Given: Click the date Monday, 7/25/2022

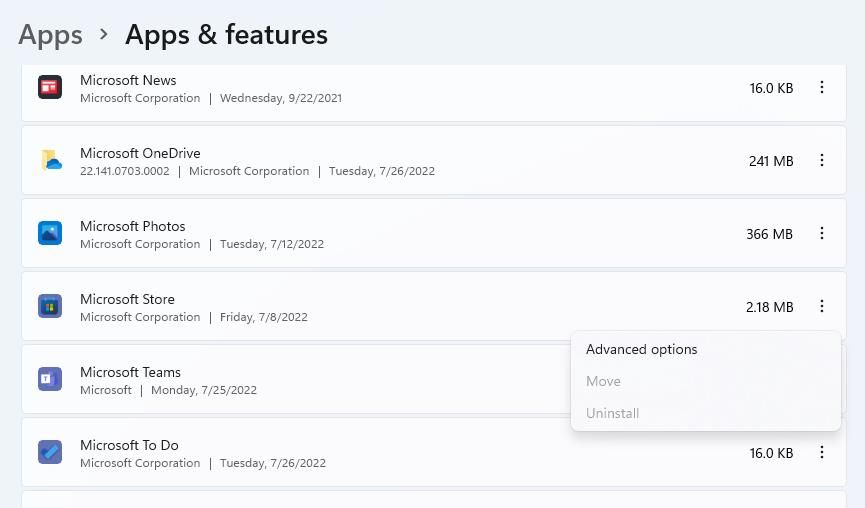Looking at the screenshot, I should tap(204, 390).
